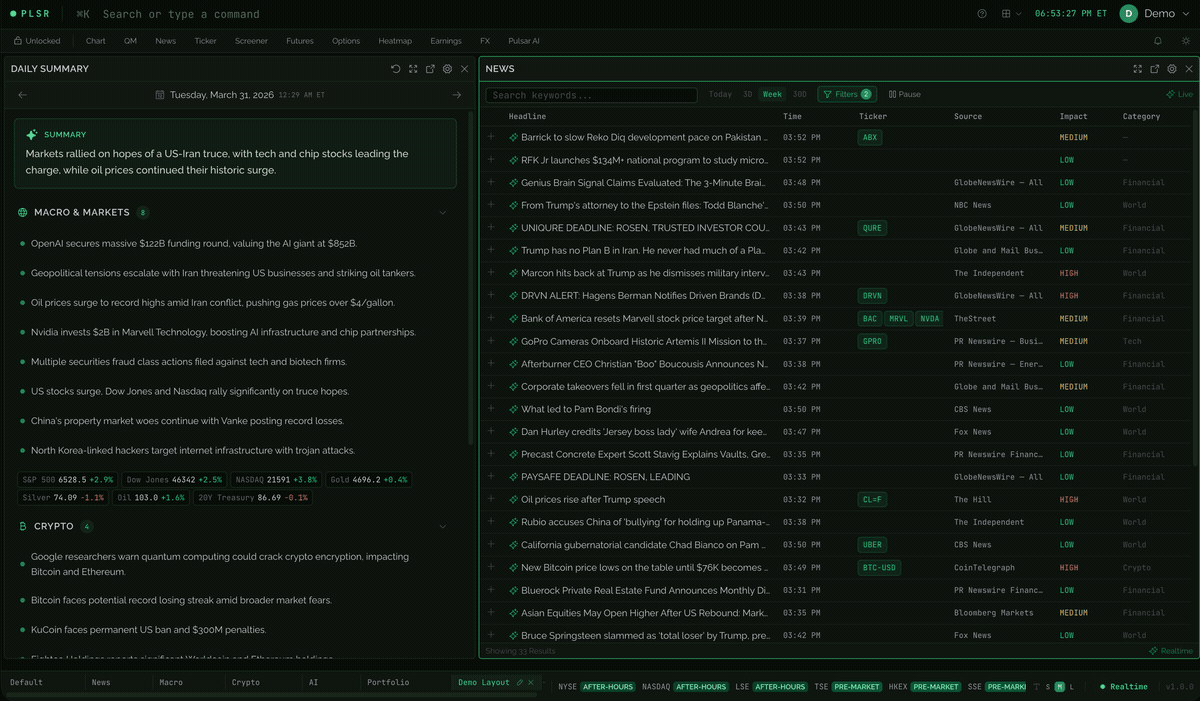The width and height of the screenshot is (1200, 701).
Task: Click the Gold 4696.2 market chip
Action: pyautogui.click(x=369, y=480)
